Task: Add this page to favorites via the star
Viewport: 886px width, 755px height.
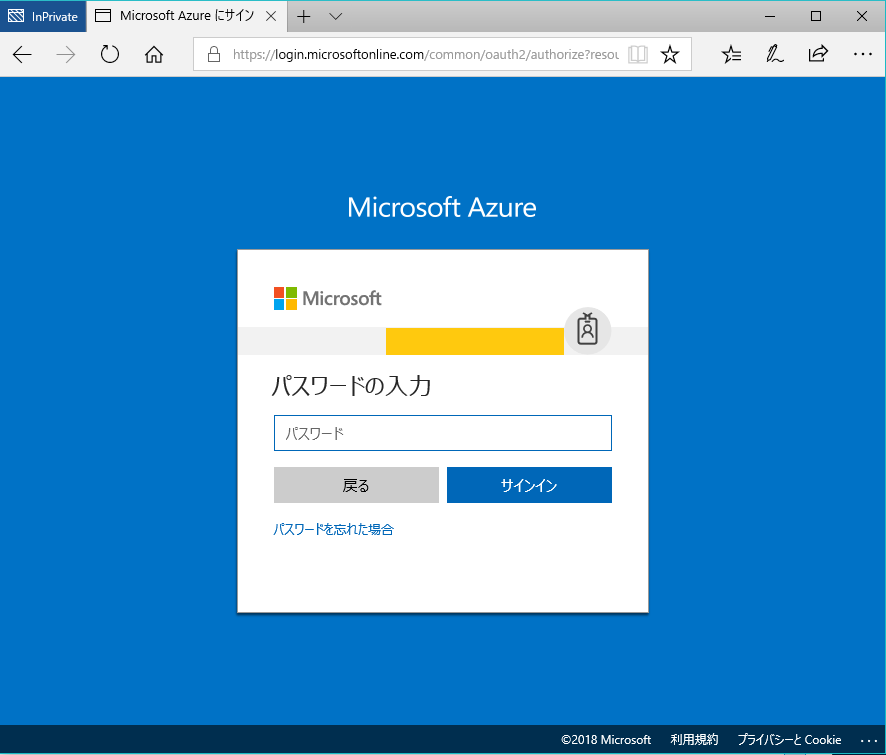Action: point(669,55)
